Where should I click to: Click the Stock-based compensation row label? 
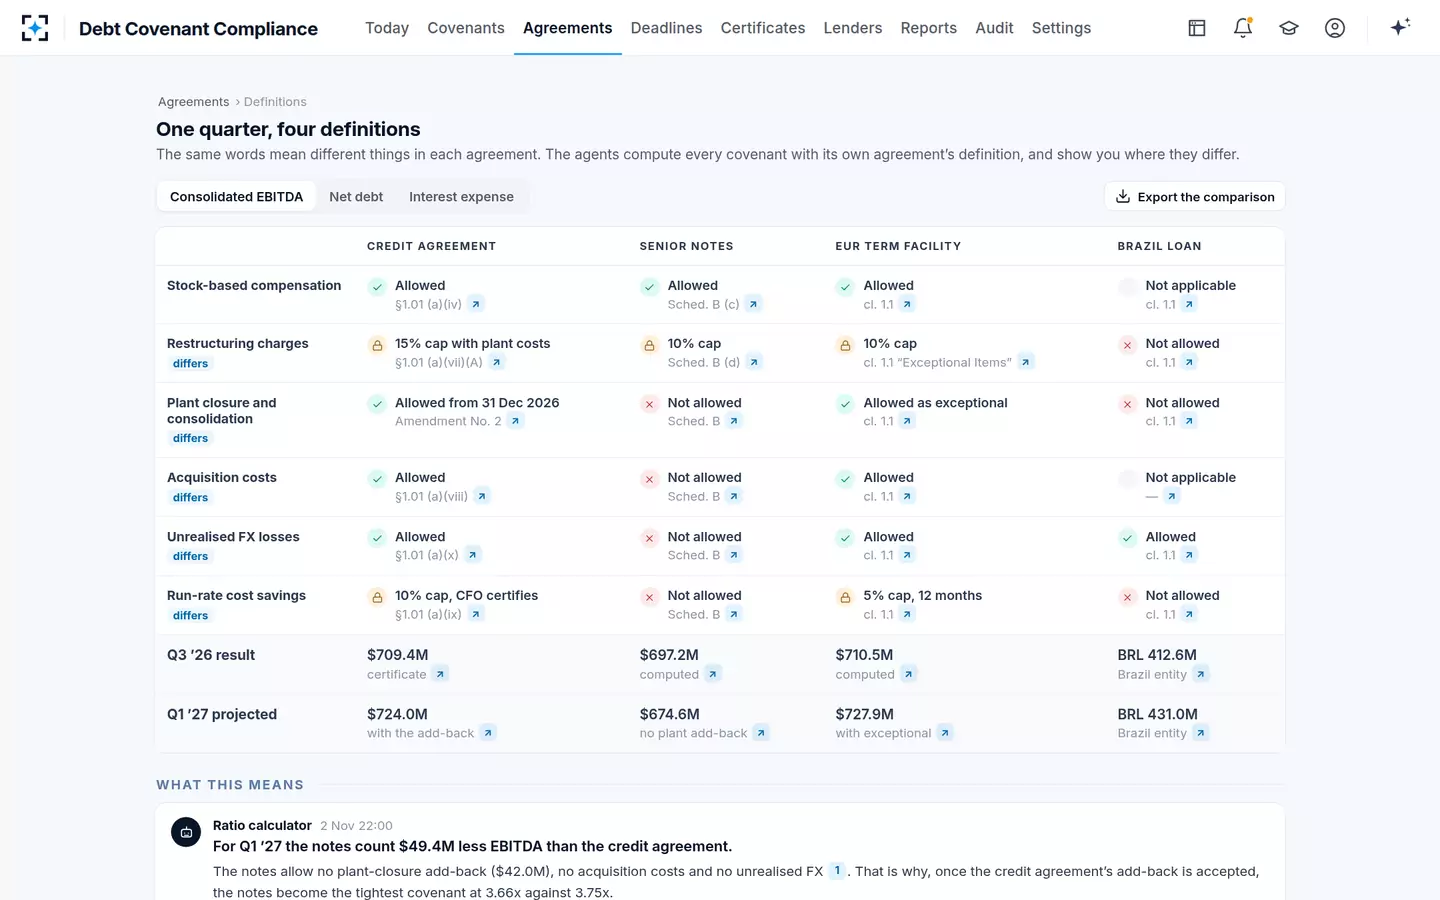pos(254,286)
